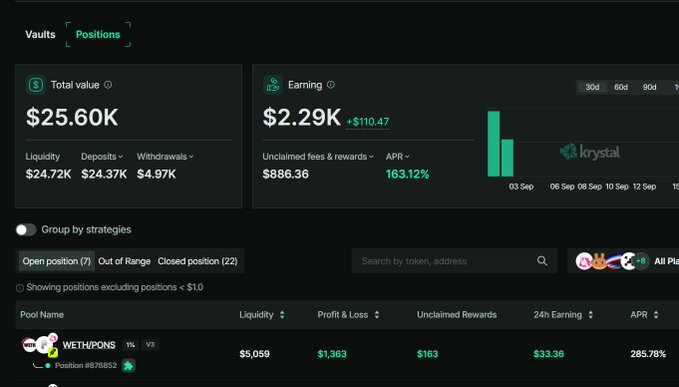Expand the Withdrawals dropdown
Viewport: 679px width, 387px height.
(165, 157)
